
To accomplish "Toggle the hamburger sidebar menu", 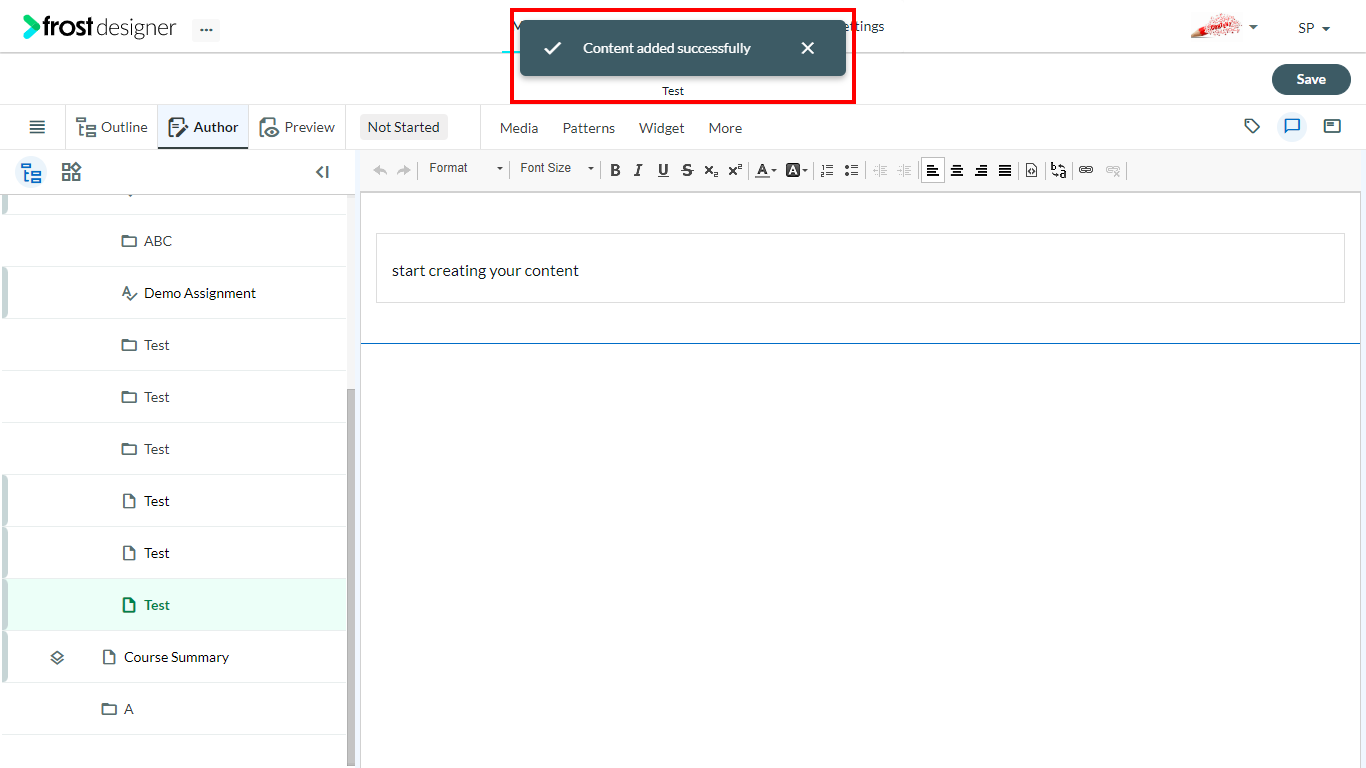I will [37, 127].
